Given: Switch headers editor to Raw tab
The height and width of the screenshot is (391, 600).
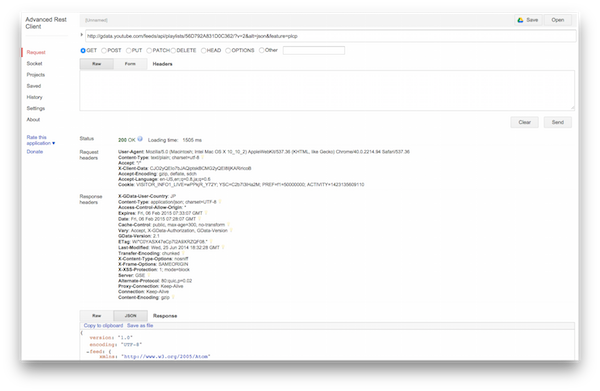Looking at the screenshot, I should [x=96, y=64].
